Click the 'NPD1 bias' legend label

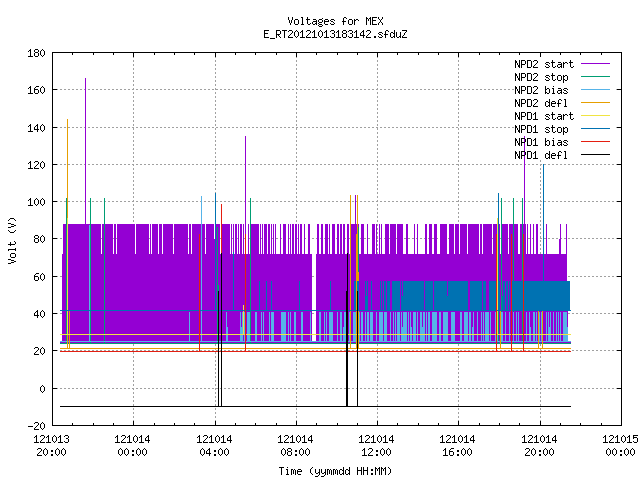pos(541,142)
